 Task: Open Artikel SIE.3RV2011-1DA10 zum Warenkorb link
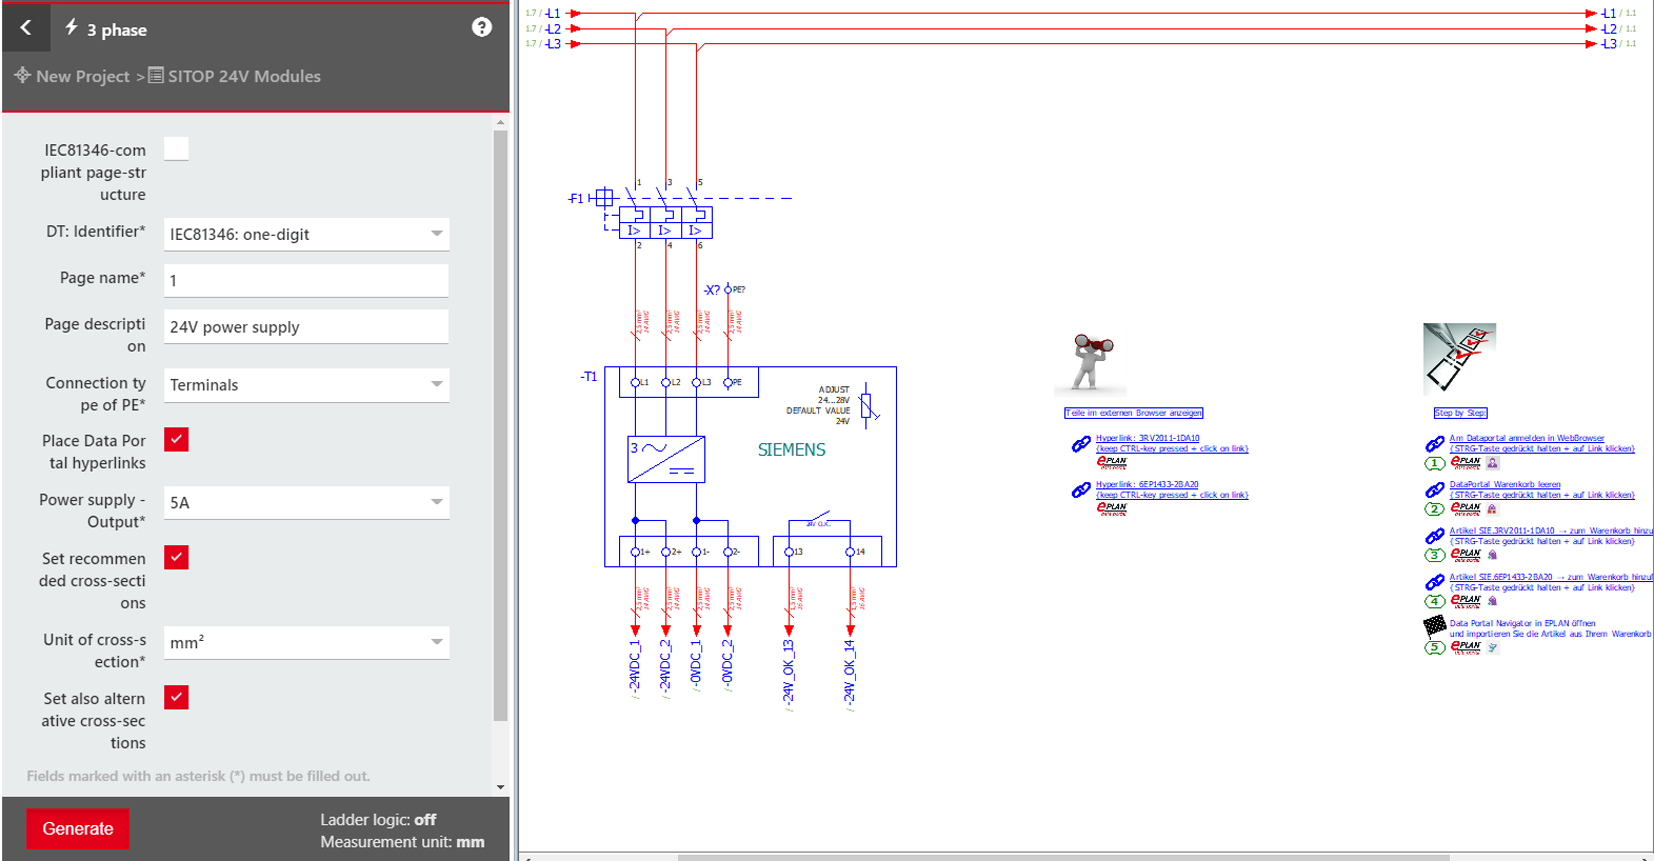[x=1551, y=531]
